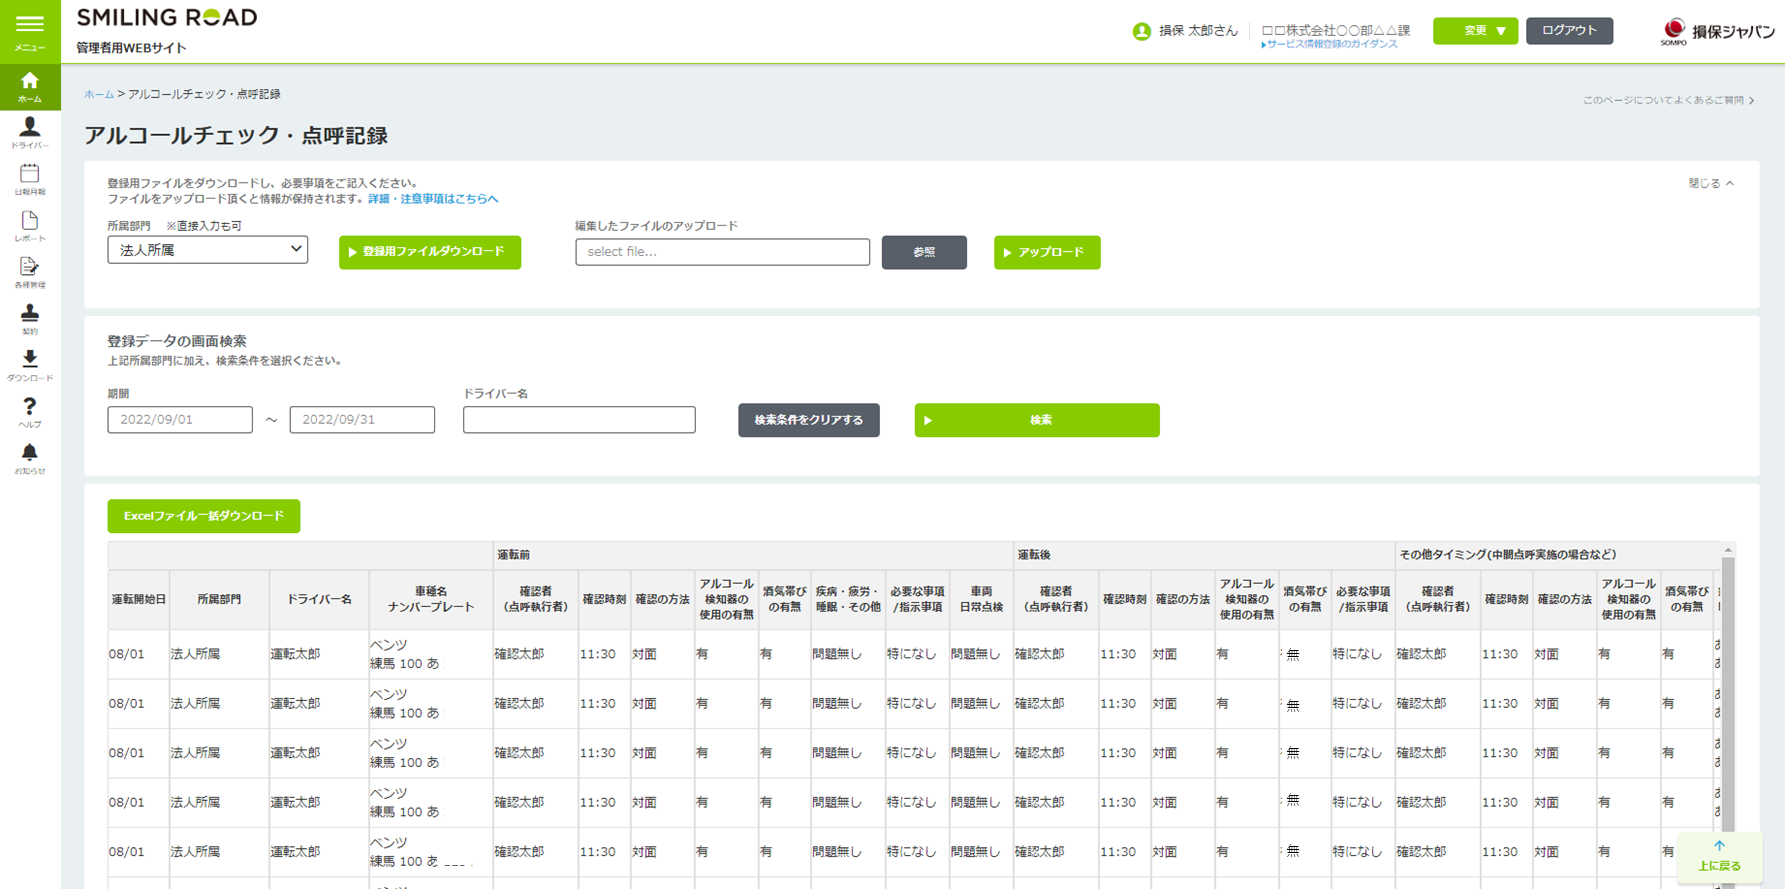Click the 運転後 group header
Image resolution: width=1785 pixels, height=889 pixels.
click(1204, 555)
